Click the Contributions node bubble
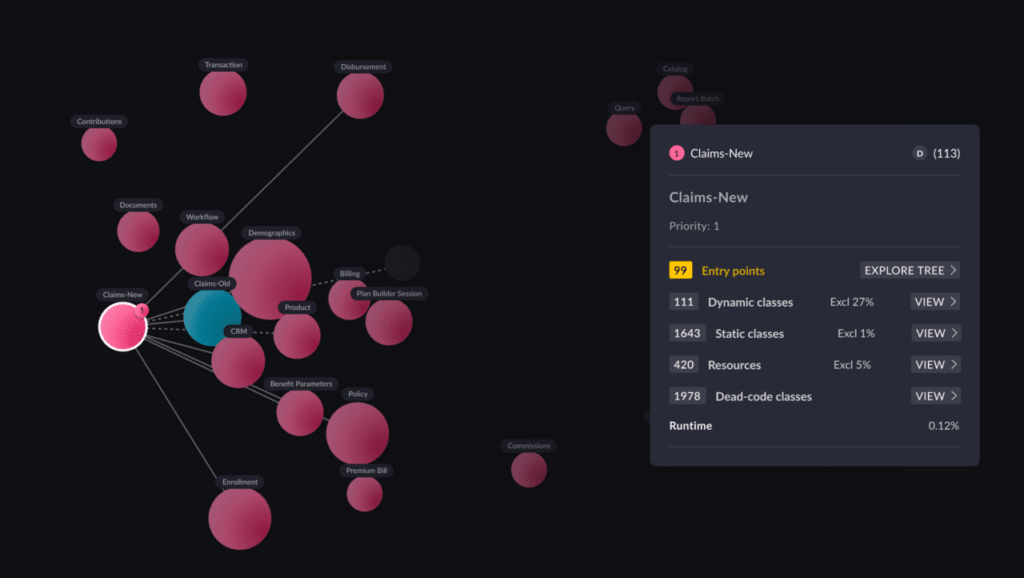1024x578 pixels. pos(99,144)
